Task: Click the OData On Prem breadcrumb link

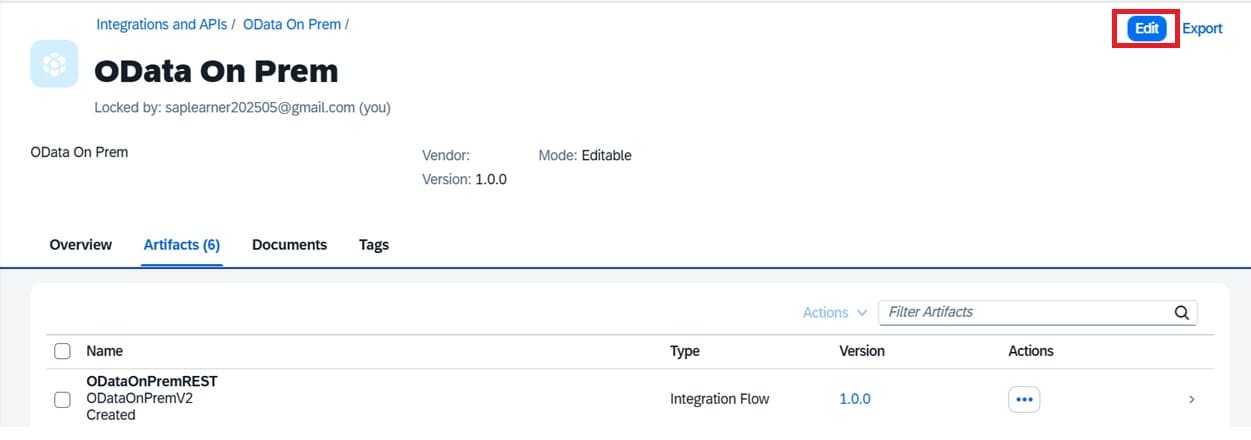Action: point(291,24)
